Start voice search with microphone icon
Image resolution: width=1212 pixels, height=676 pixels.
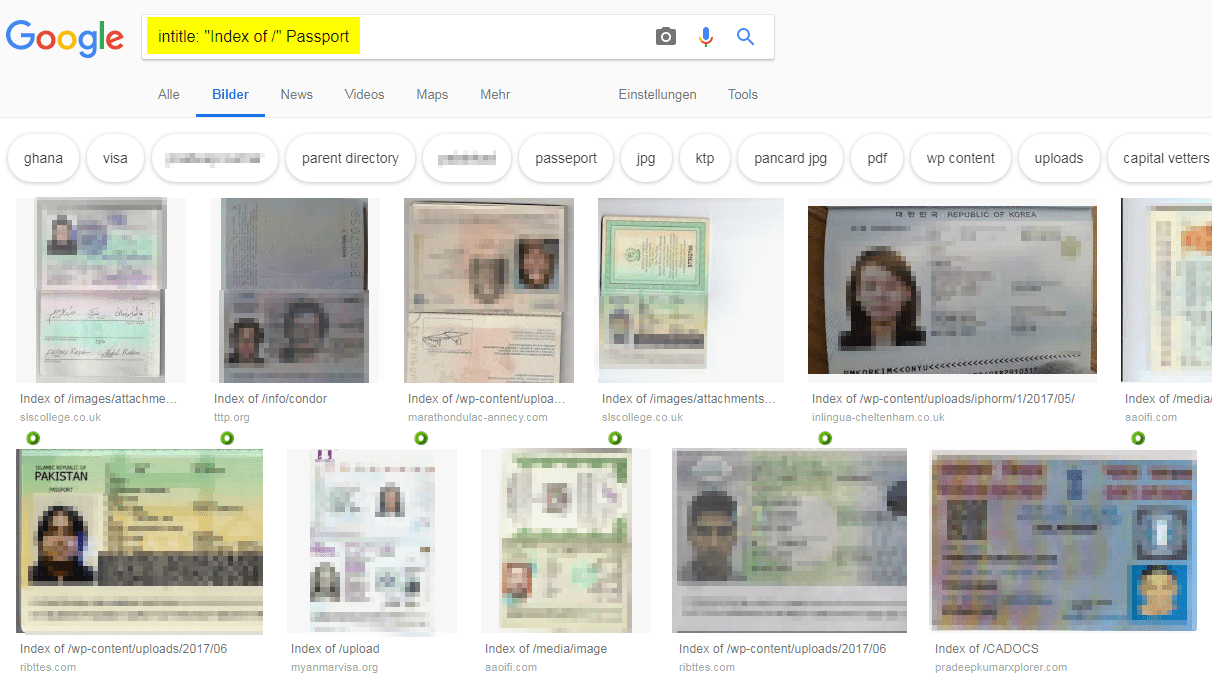coord(706,37)
